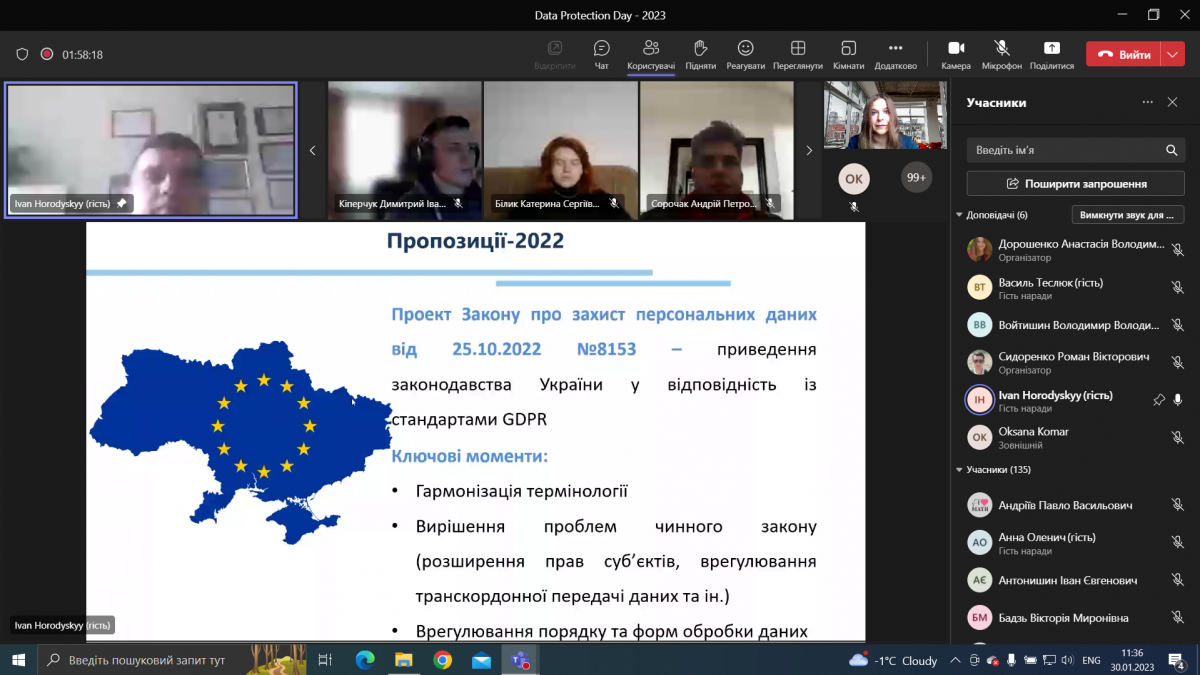Open Share (Поділитися) content tray

pyautogui.click(x=1052, y=54)
